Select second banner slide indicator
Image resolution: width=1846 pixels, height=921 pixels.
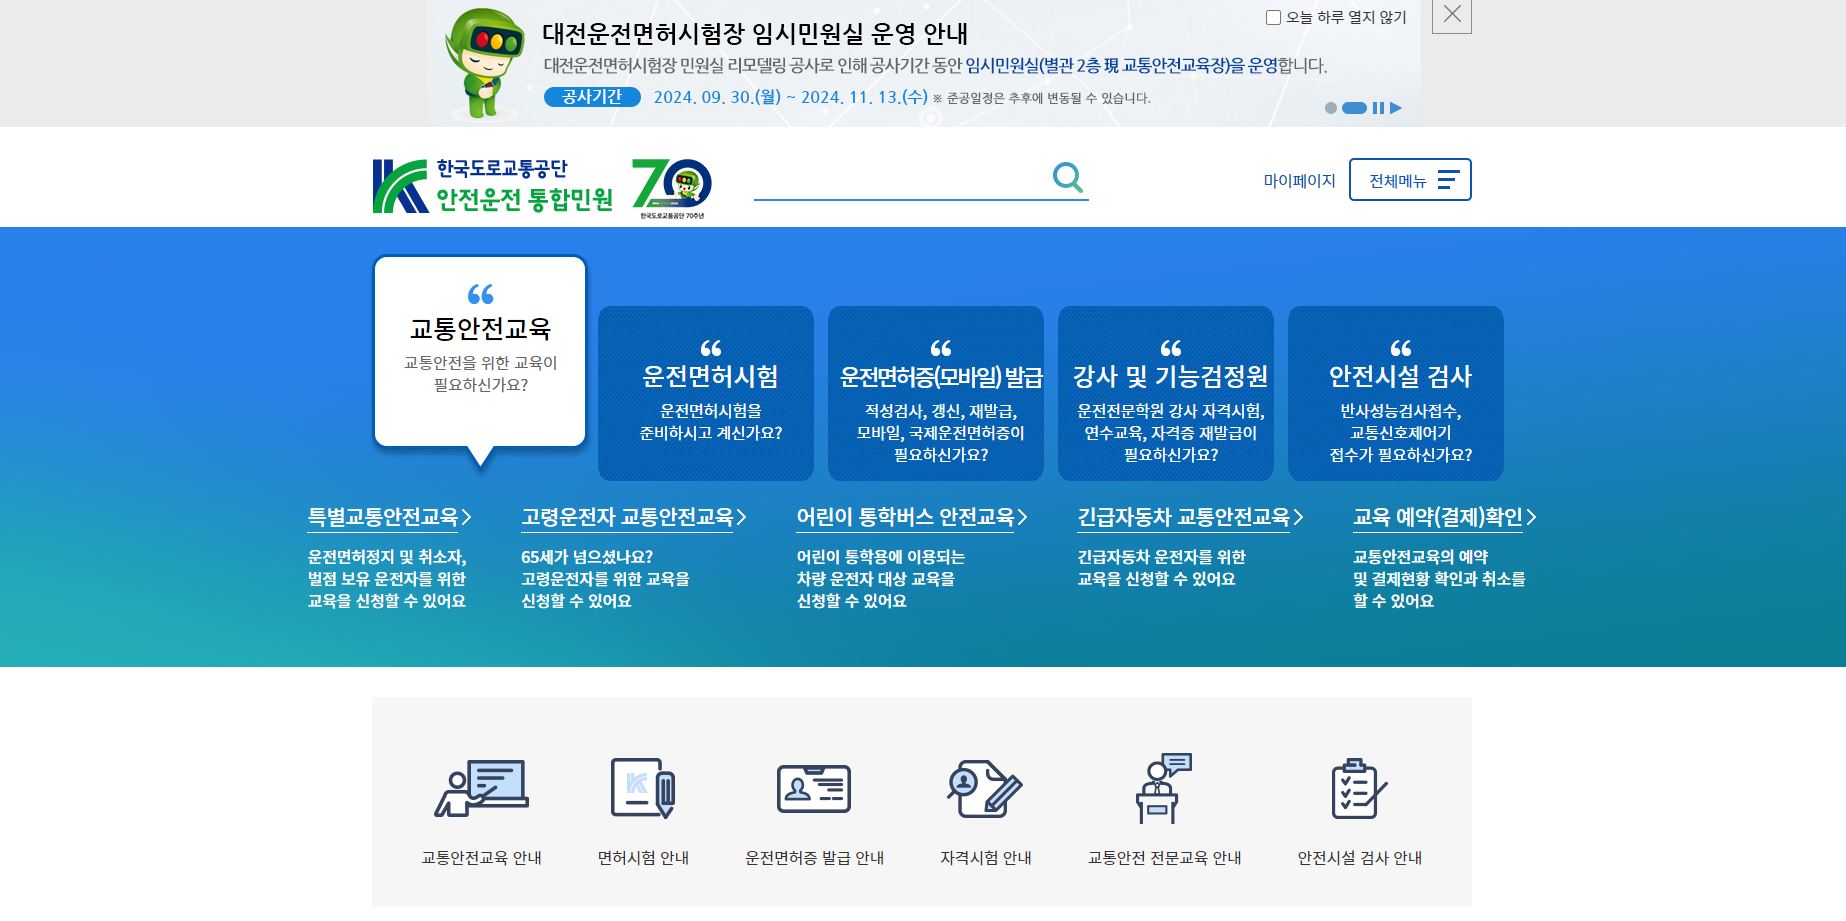click(1354, 108)
